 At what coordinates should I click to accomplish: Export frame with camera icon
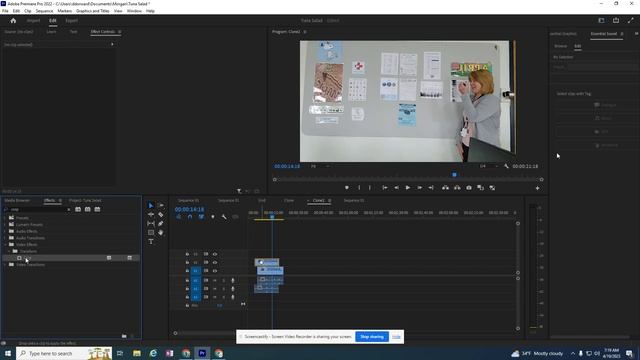click(x=469, y=188)
